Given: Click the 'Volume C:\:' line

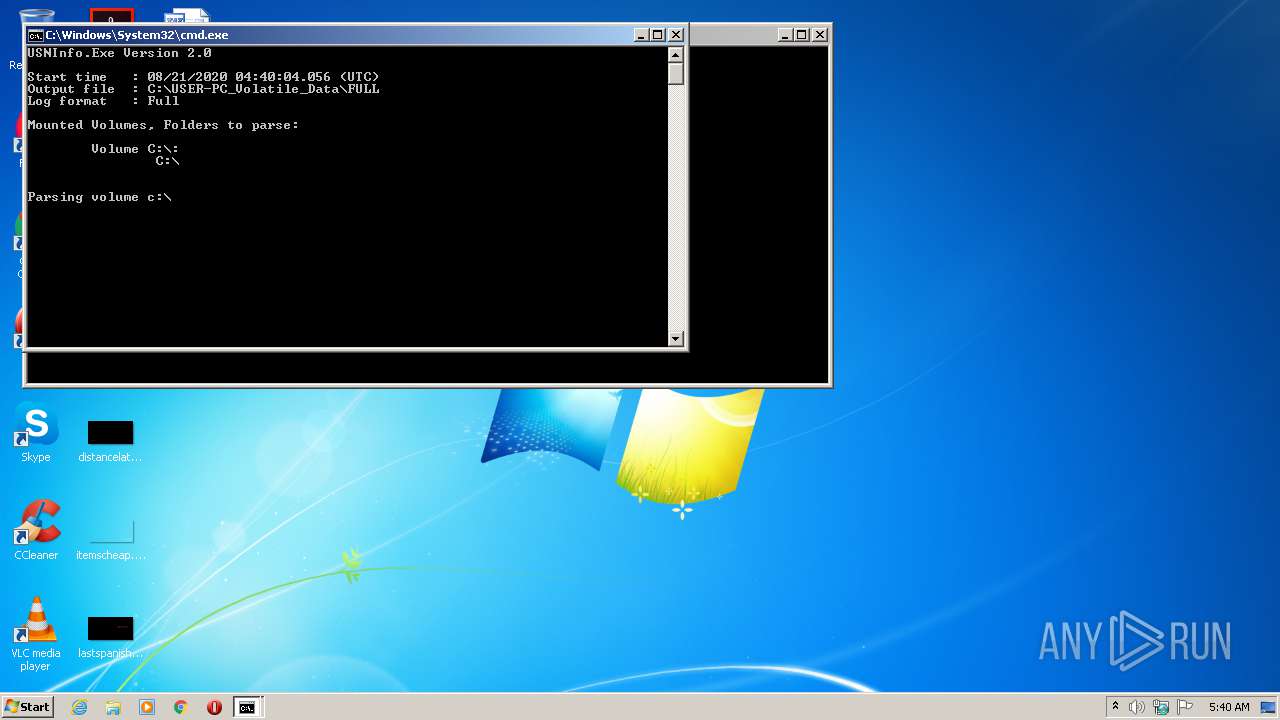Looking at the screenshot, I should coord(135,149).
